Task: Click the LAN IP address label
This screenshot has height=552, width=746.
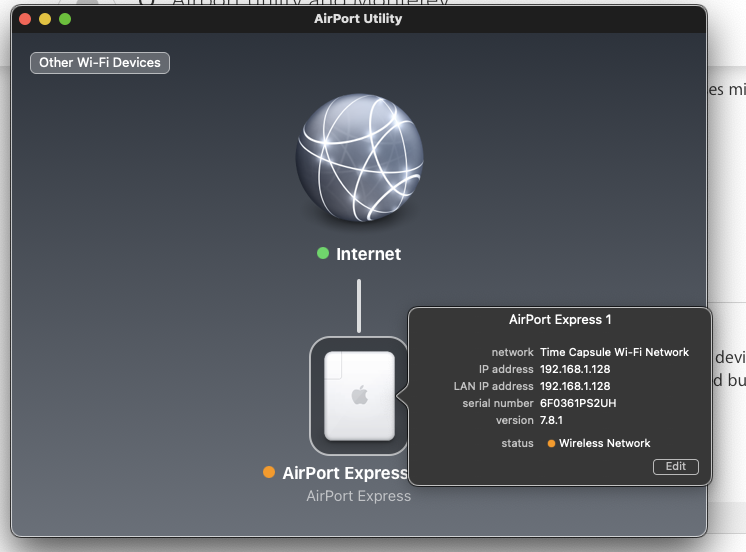Action: coord(493,386)
